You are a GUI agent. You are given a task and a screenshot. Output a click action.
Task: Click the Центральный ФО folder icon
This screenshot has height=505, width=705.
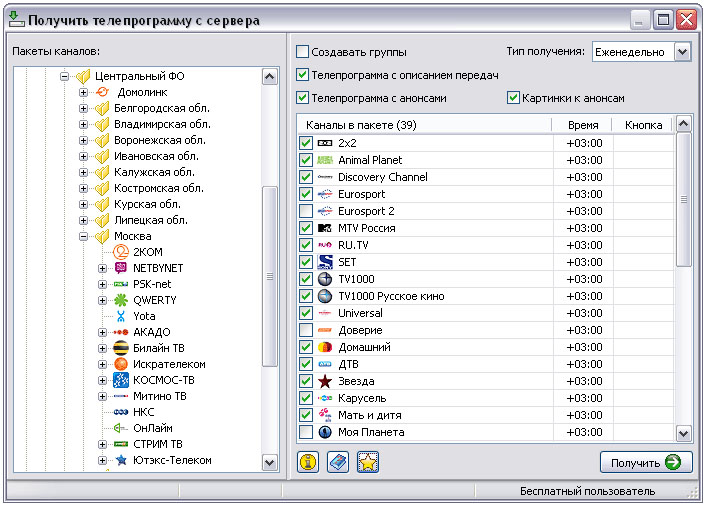pyautogui.click(x=83, y=76)
